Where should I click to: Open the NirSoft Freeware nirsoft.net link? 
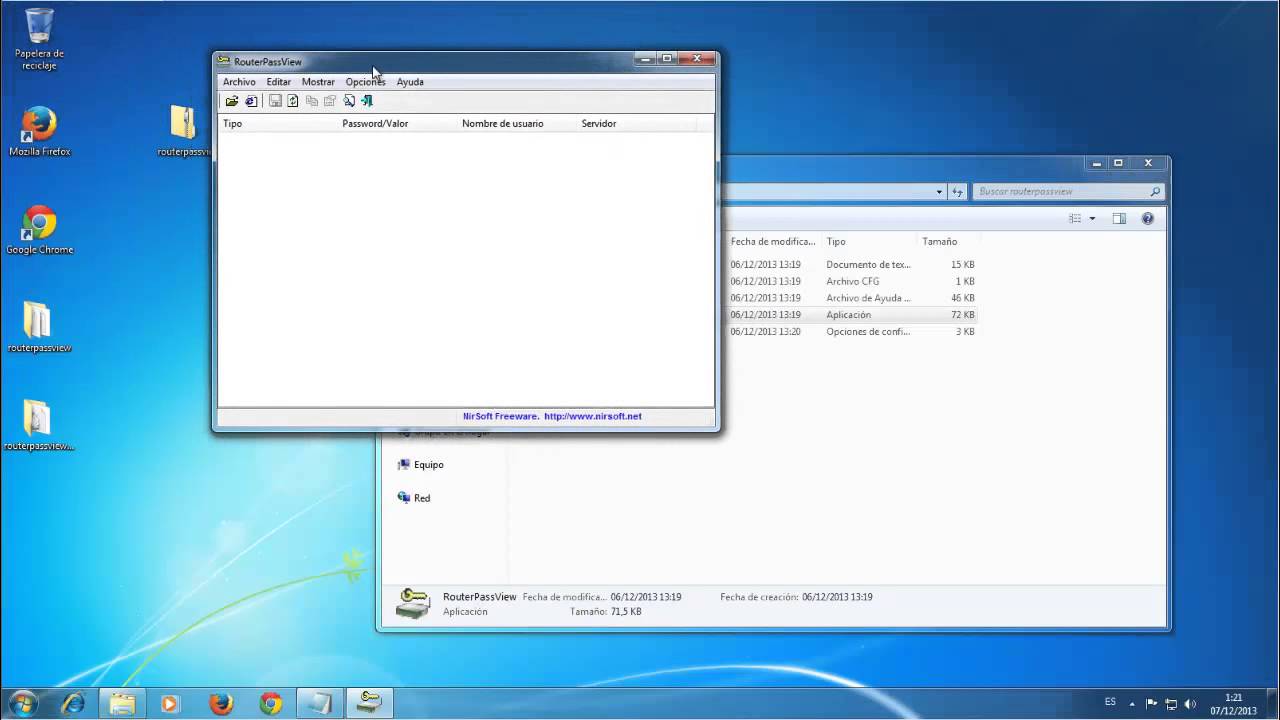552,416
